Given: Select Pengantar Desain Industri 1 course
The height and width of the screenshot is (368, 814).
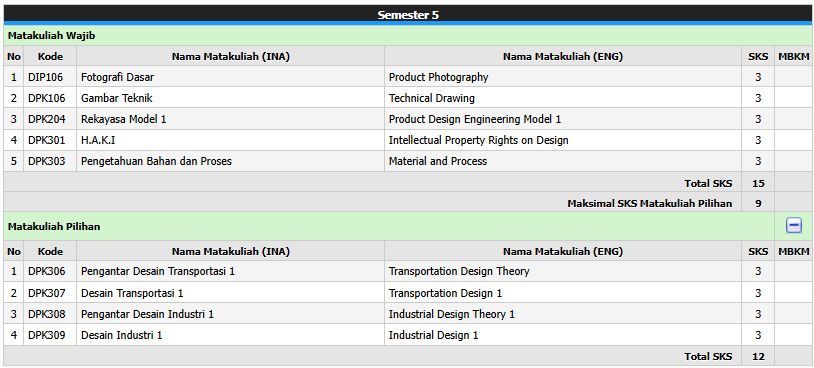Looking at the screenshot, I should [x=147, y=314].
